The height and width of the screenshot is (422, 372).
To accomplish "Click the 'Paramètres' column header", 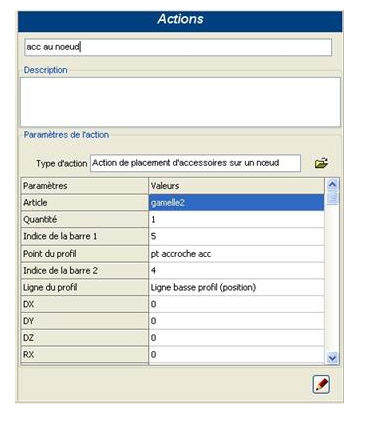I will (x=85, y=186).
